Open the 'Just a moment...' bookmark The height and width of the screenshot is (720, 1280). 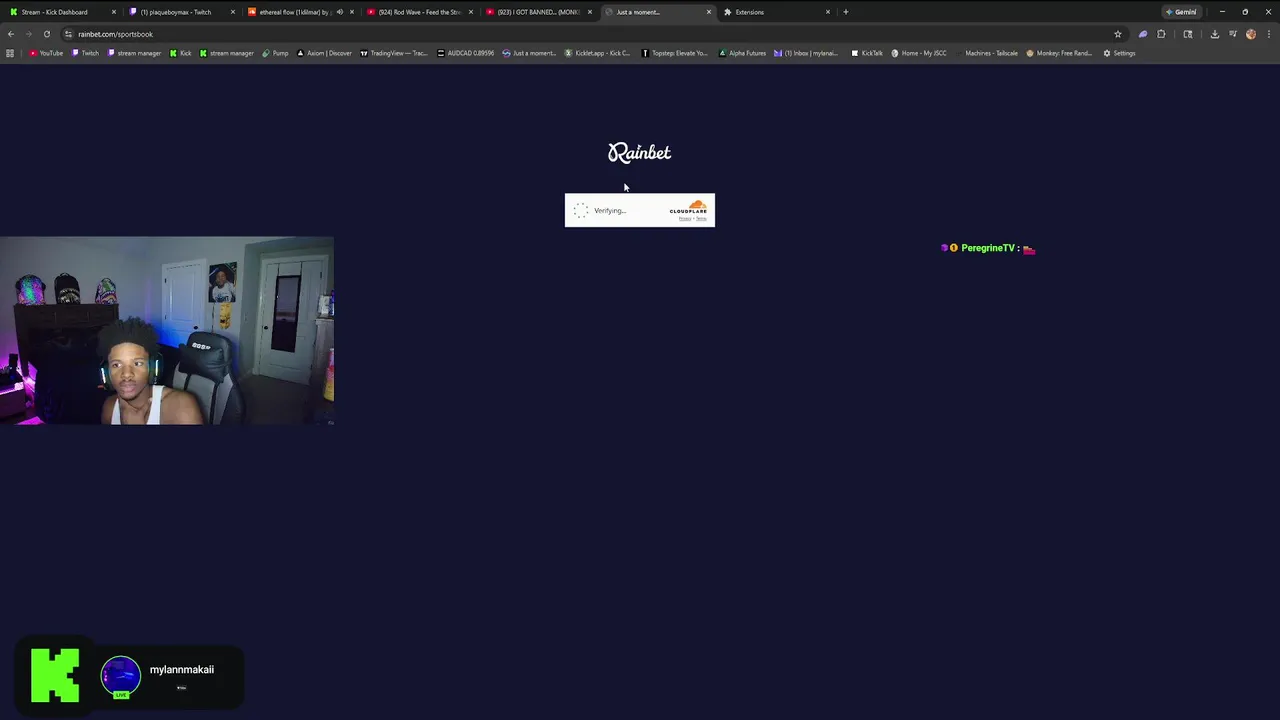(529, 53)
